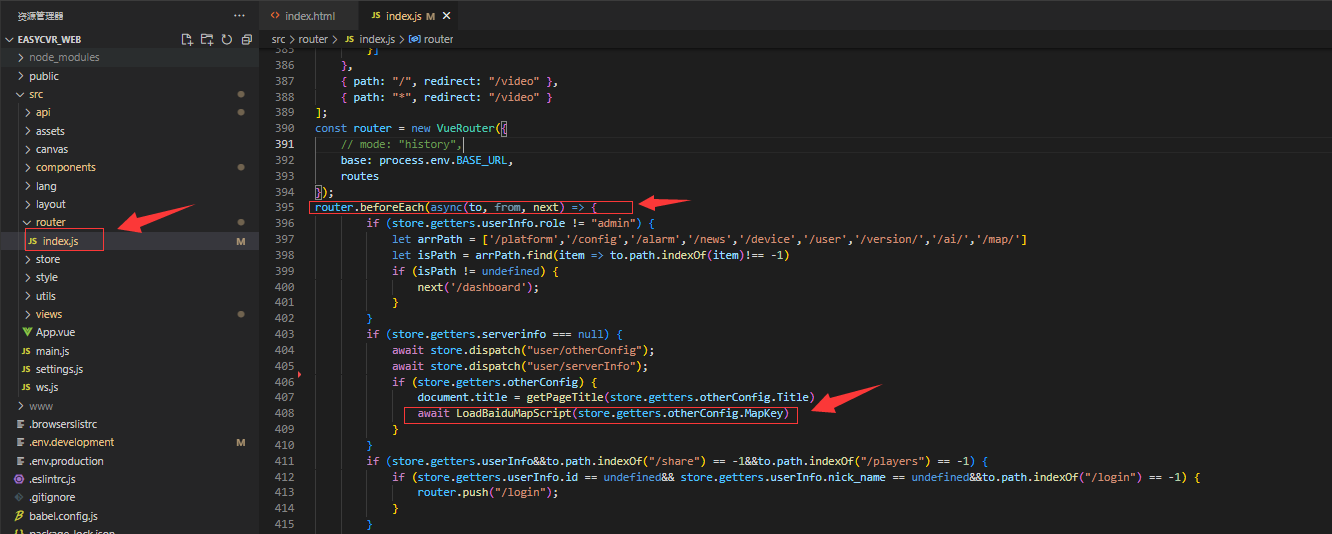Screen dimensions: 1332x534
Task: Expand the components folder
Action: 66,167
